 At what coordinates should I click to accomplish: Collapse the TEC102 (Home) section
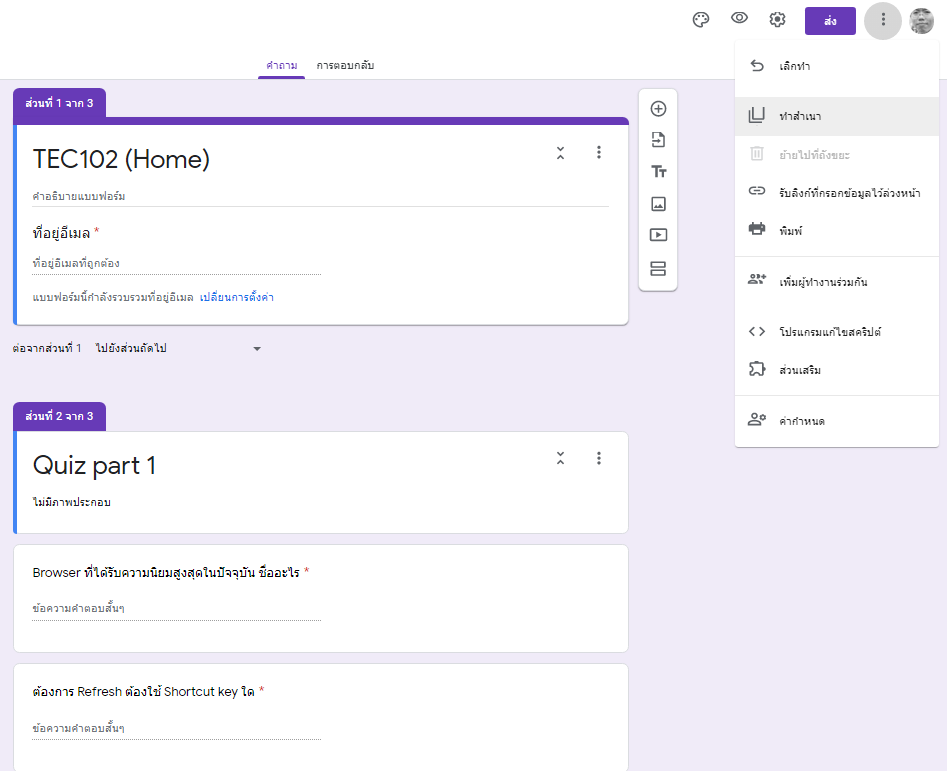[561, 153]
